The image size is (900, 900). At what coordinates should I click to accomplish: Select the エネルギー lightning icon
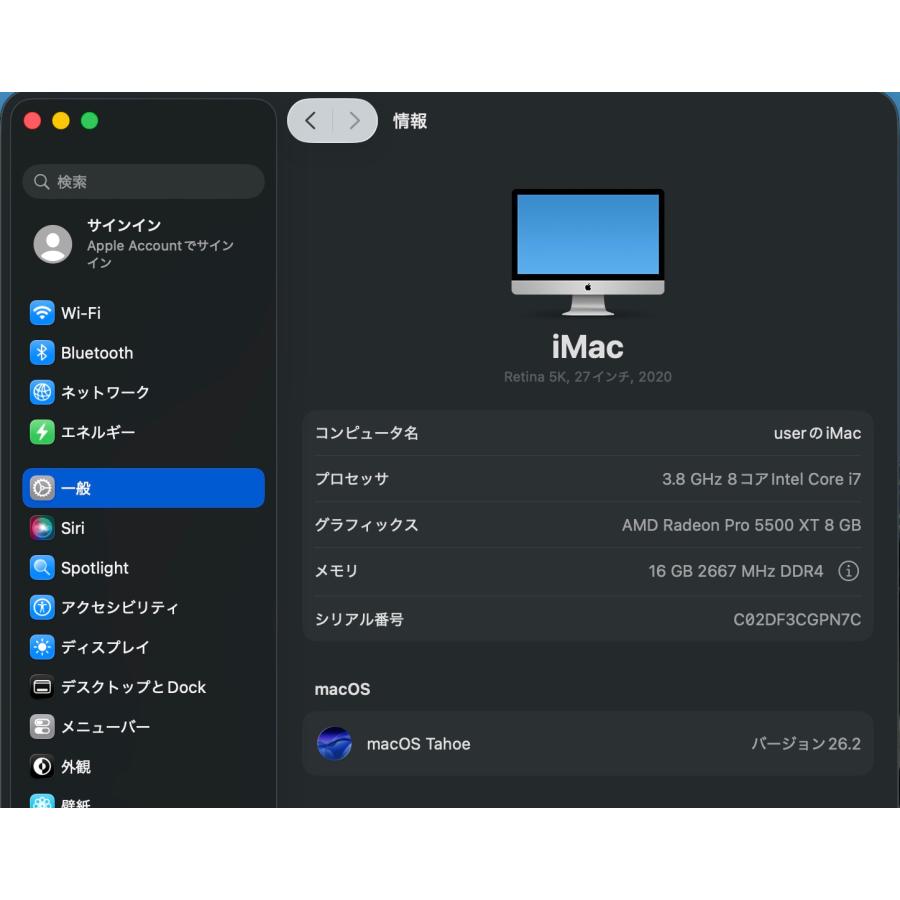42,432
